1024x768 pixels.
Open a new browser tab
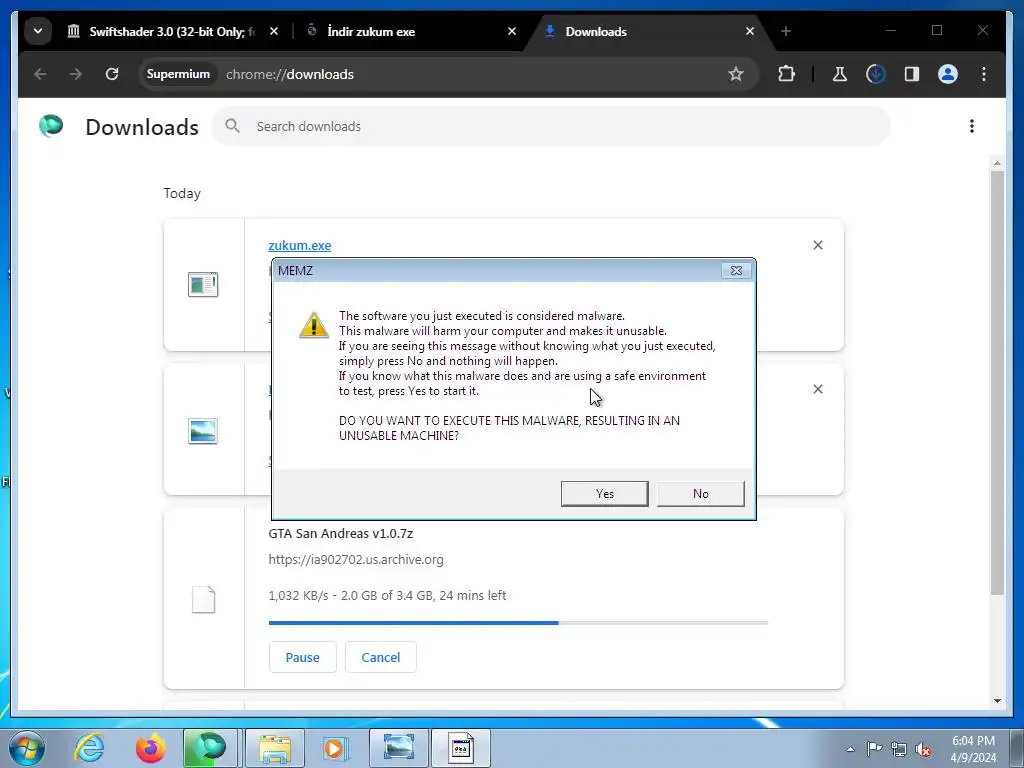click(x=786, y=31)
